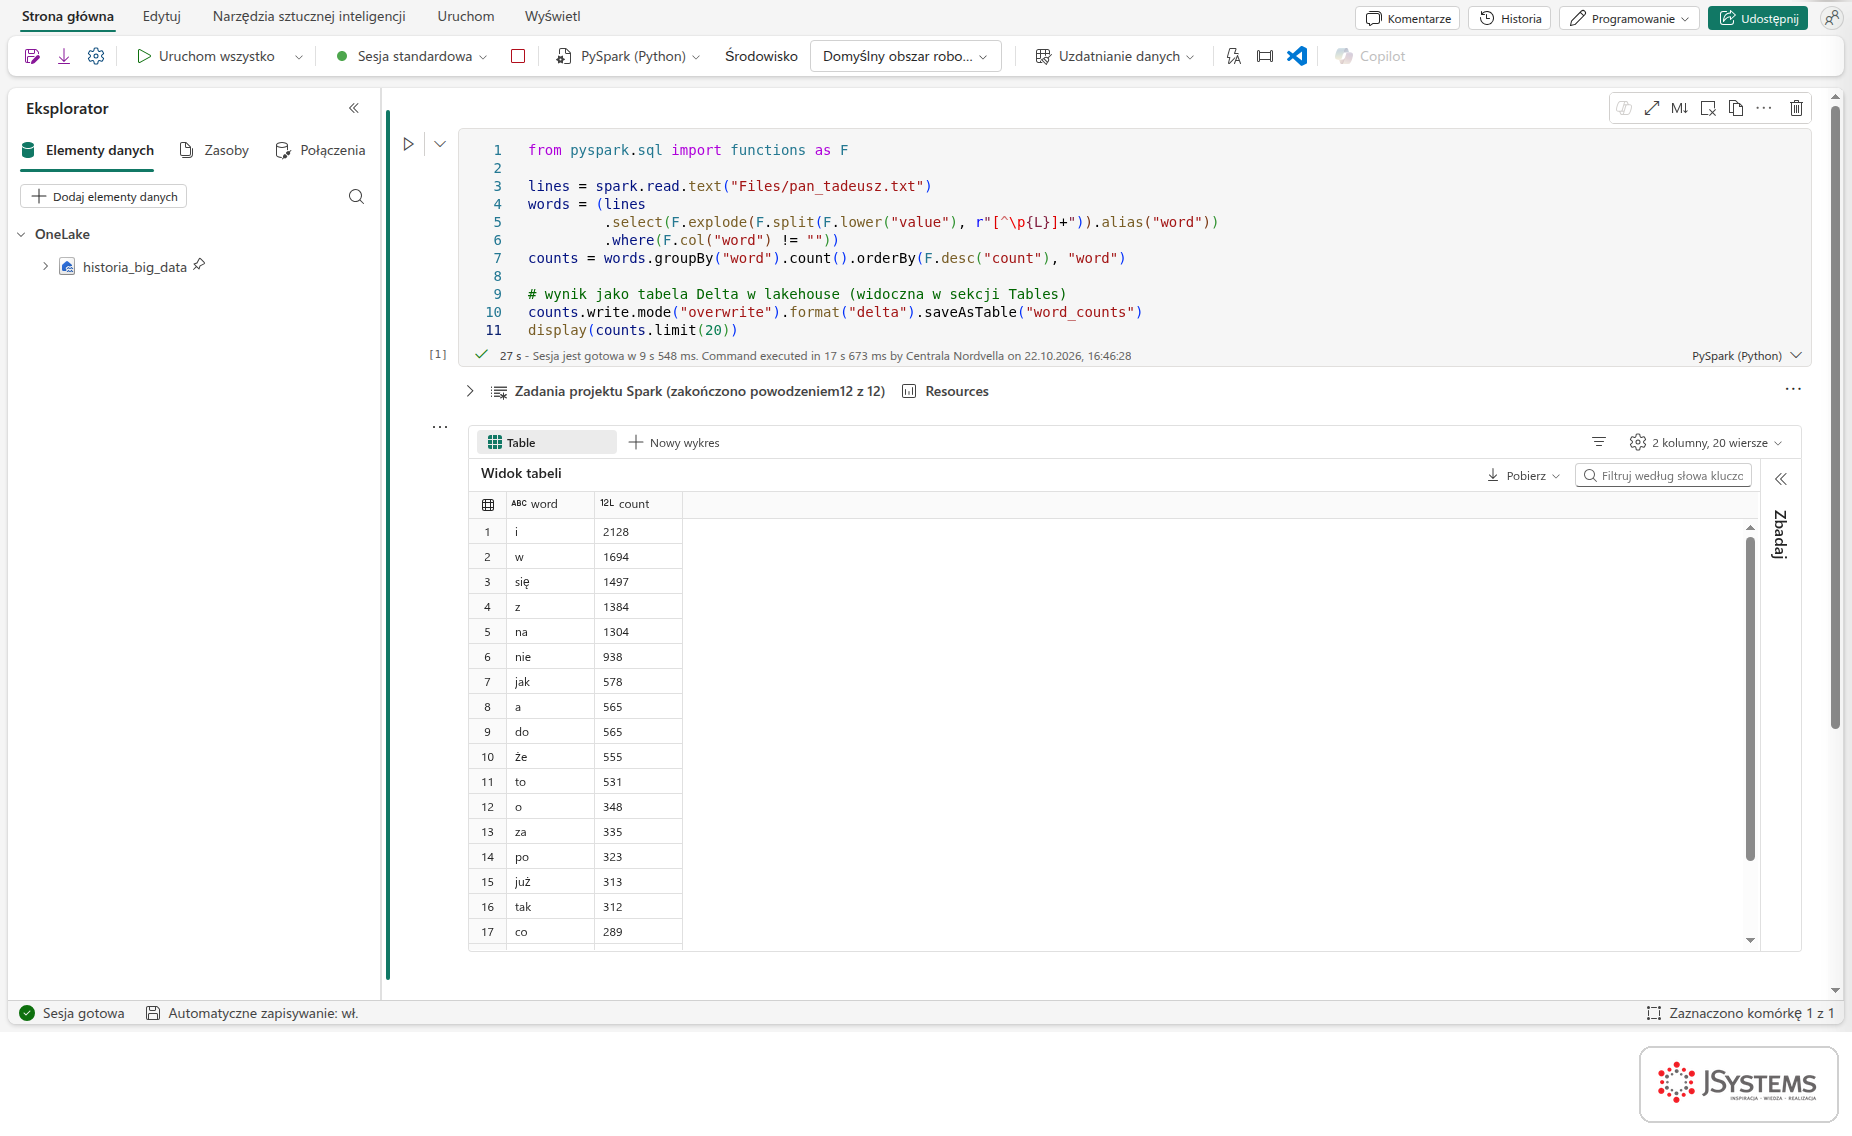Click the variables icon beside the VS Code icon
The image size is (1852, 1136).
pyautogui.click(x=1265, y=56)
